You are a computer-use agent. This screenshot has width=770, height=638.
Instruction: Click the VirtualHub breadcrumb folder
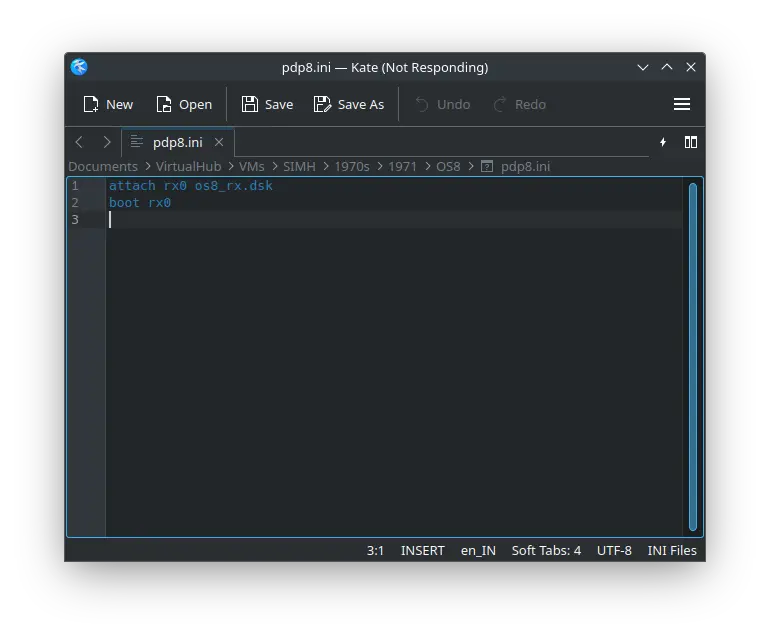tap(189, 166)
